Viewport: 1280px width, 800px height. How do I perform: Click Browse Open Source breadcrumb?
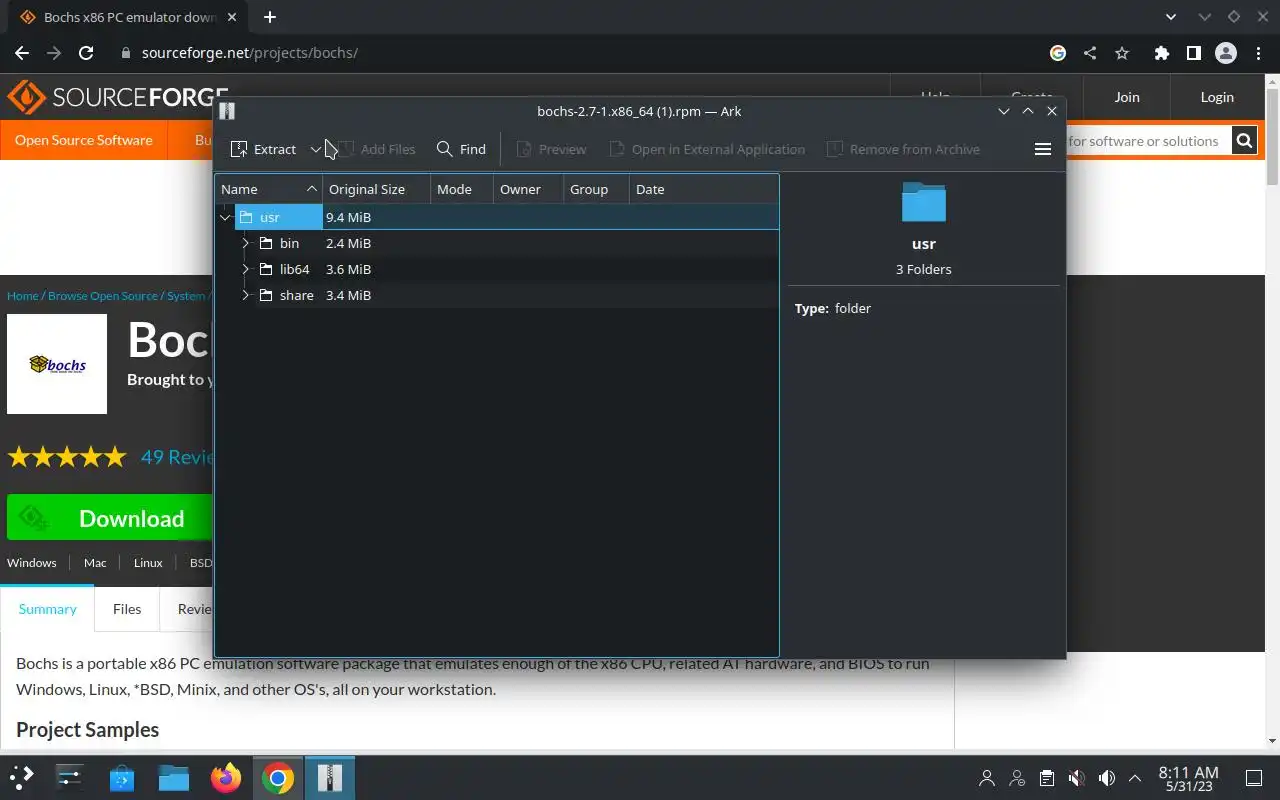tap(103, 296)
